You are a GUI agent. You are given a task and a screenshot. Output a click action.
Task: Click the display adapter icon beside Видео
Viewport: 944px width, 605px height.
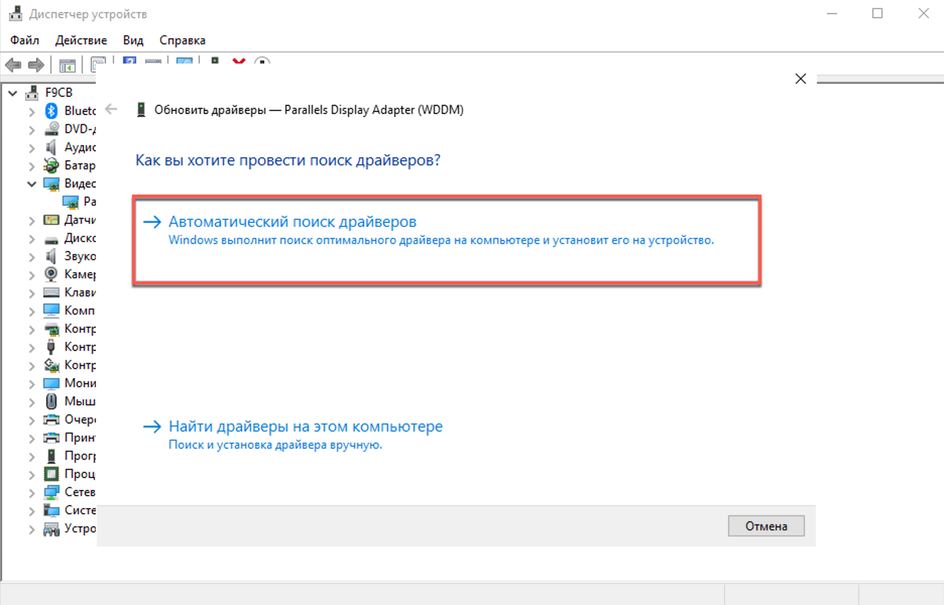(x=51, y=184)
